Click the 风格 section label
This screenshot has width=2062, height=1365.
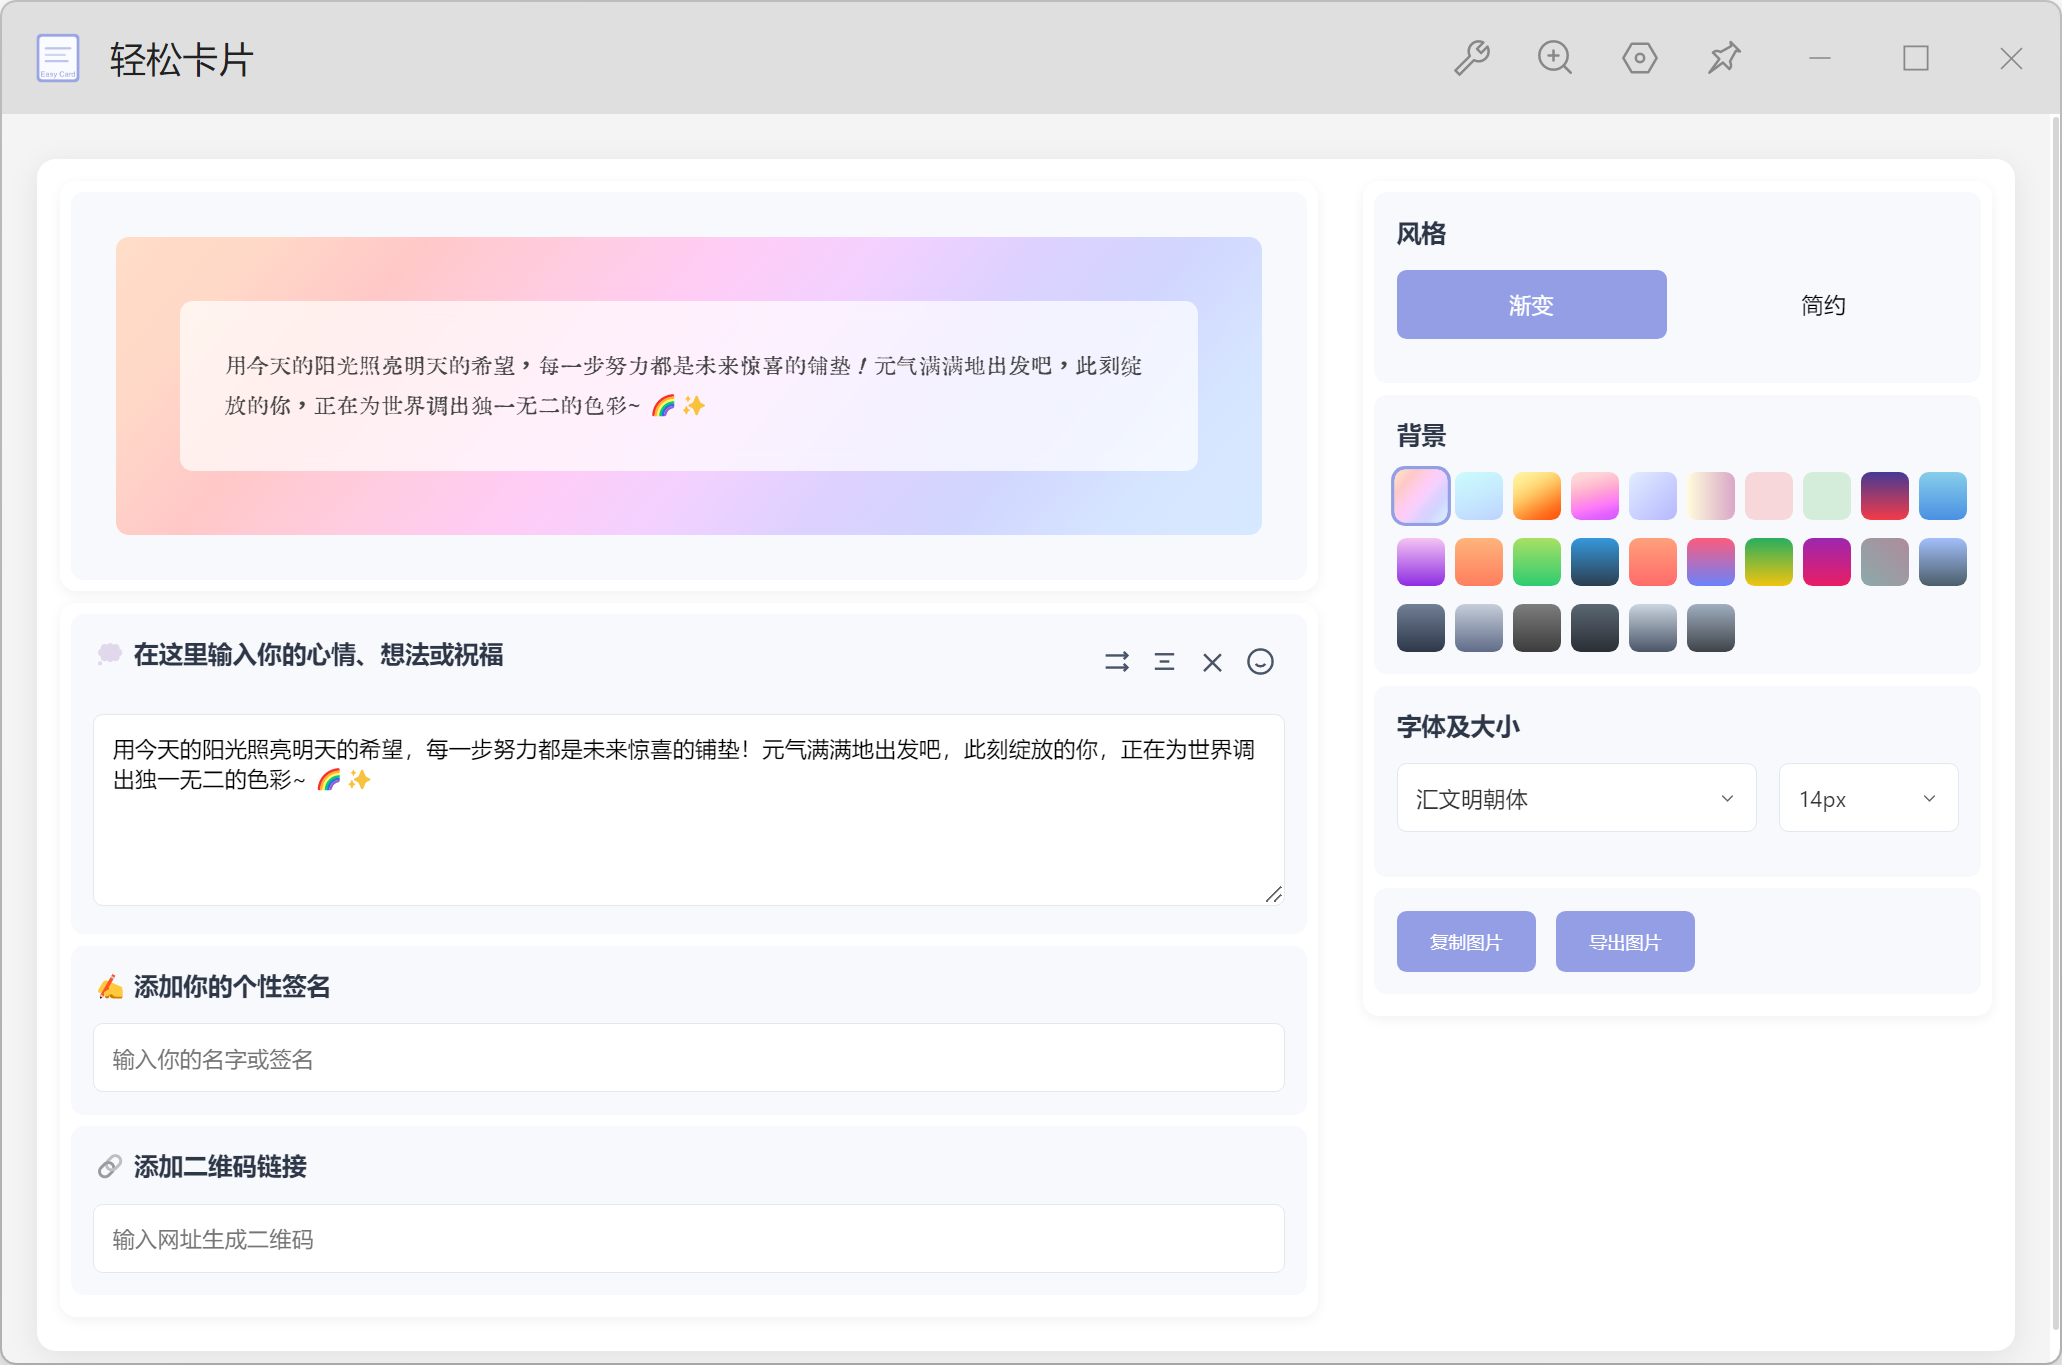coord(1421,234)
